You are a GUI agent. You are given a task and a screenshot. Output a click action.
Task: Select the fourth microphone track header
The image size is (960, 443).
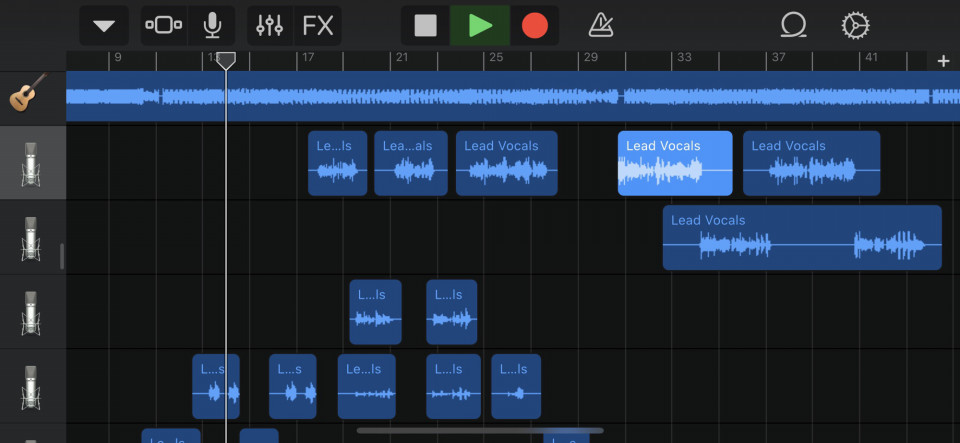32,386
